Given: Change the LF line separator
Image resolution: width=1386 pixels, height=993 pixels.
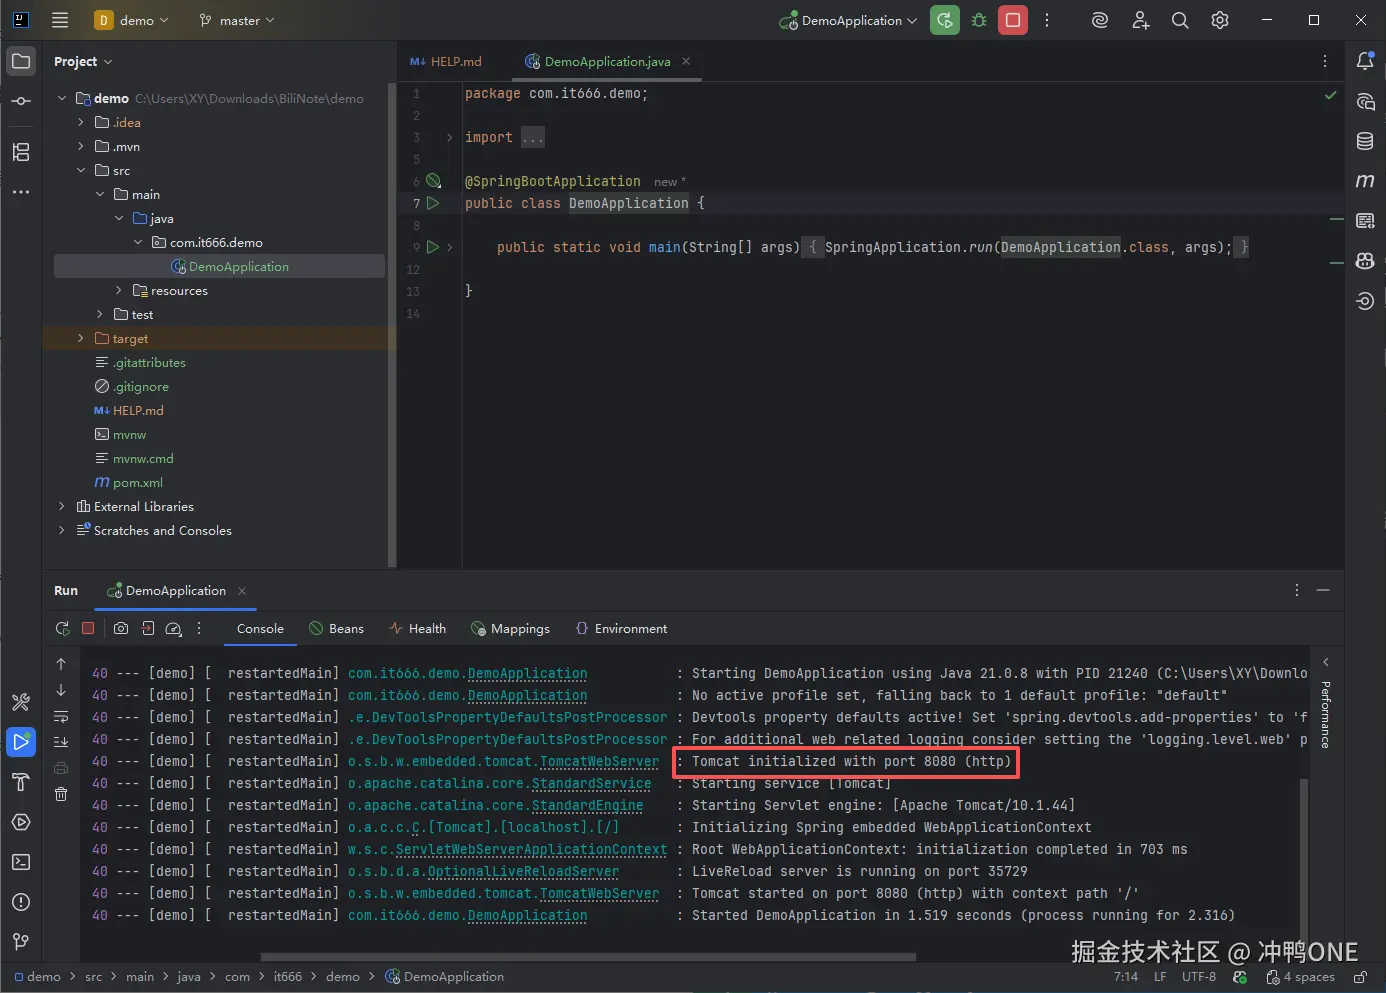Looking at the screenshot, I should pyautogui.click(x=1160, y=977).
